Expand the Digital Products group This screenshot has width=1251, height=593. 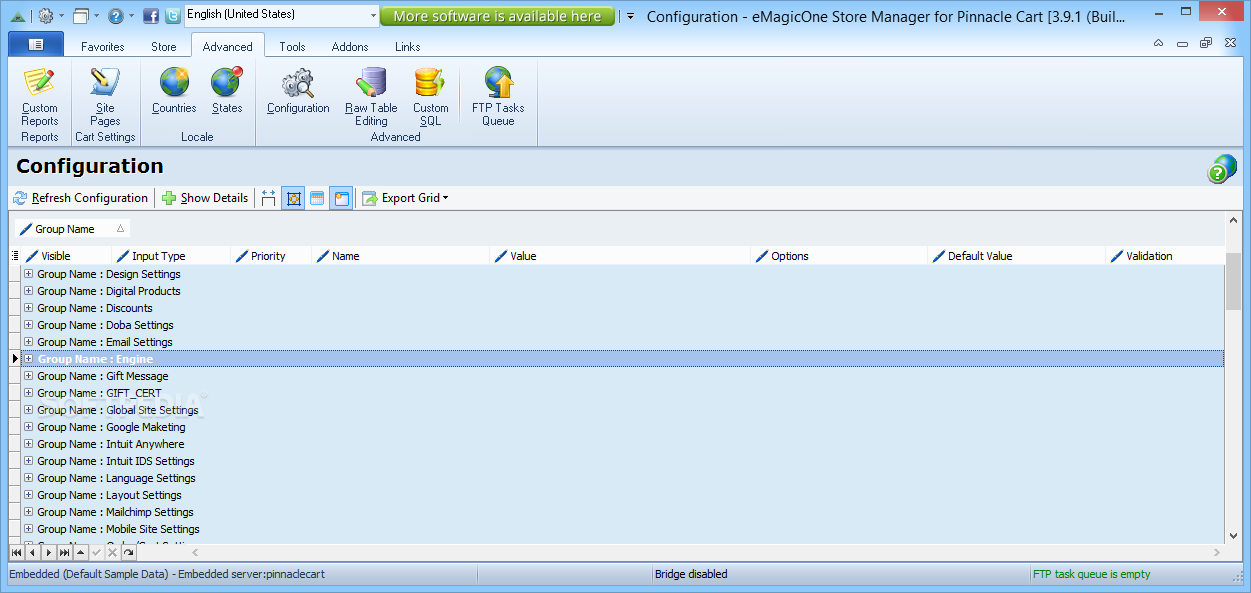click(x=28, y=291)
